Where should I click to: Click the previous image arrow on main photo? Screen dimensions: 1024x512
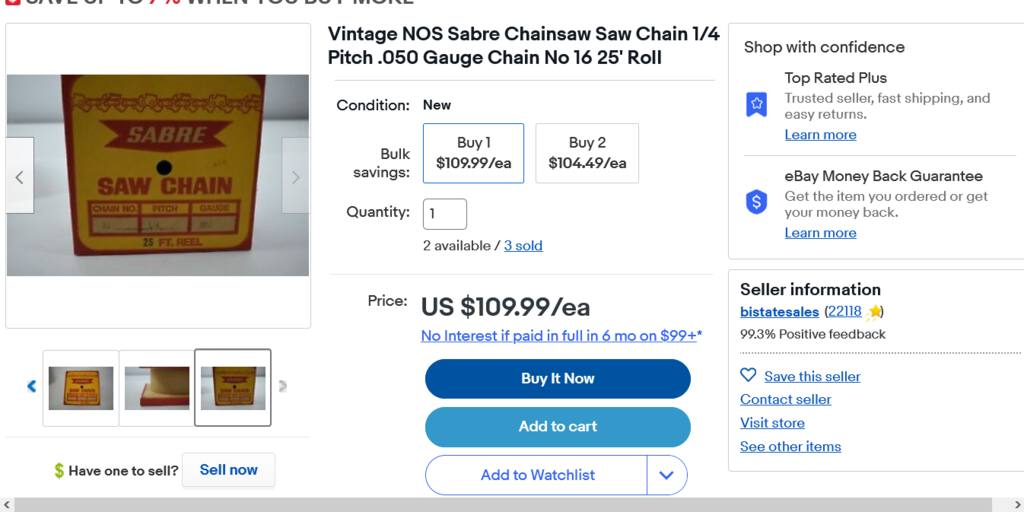pos(19,177)
